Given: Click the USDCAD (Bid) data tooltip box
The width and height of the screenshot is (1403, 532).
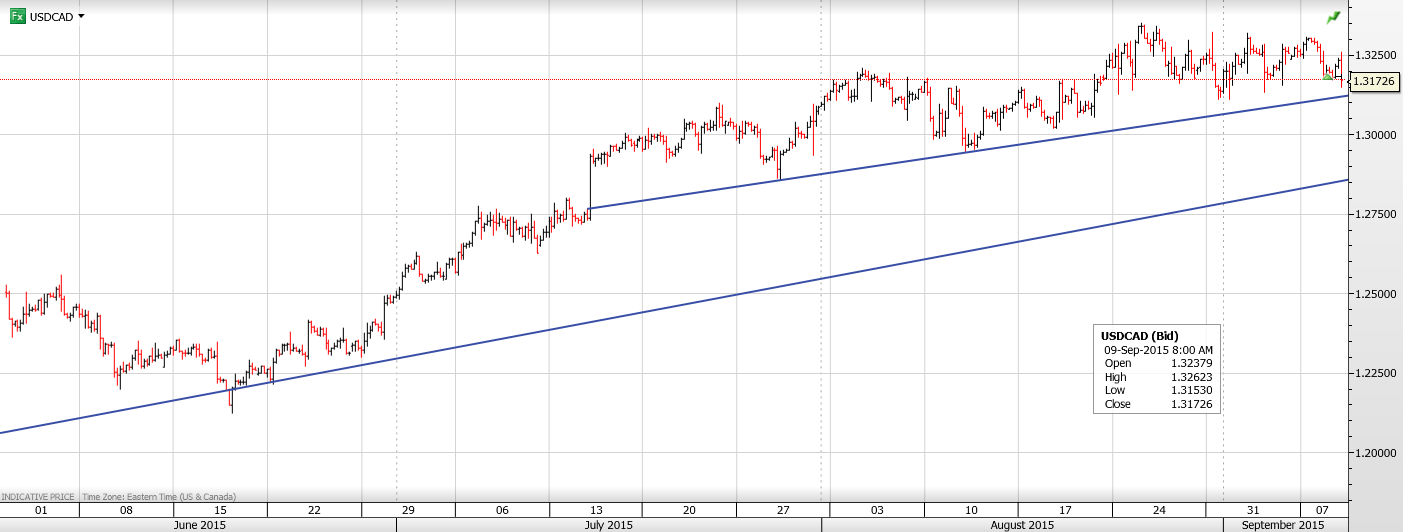Looking at the screenshot, I should click(x=1157, y=369).
